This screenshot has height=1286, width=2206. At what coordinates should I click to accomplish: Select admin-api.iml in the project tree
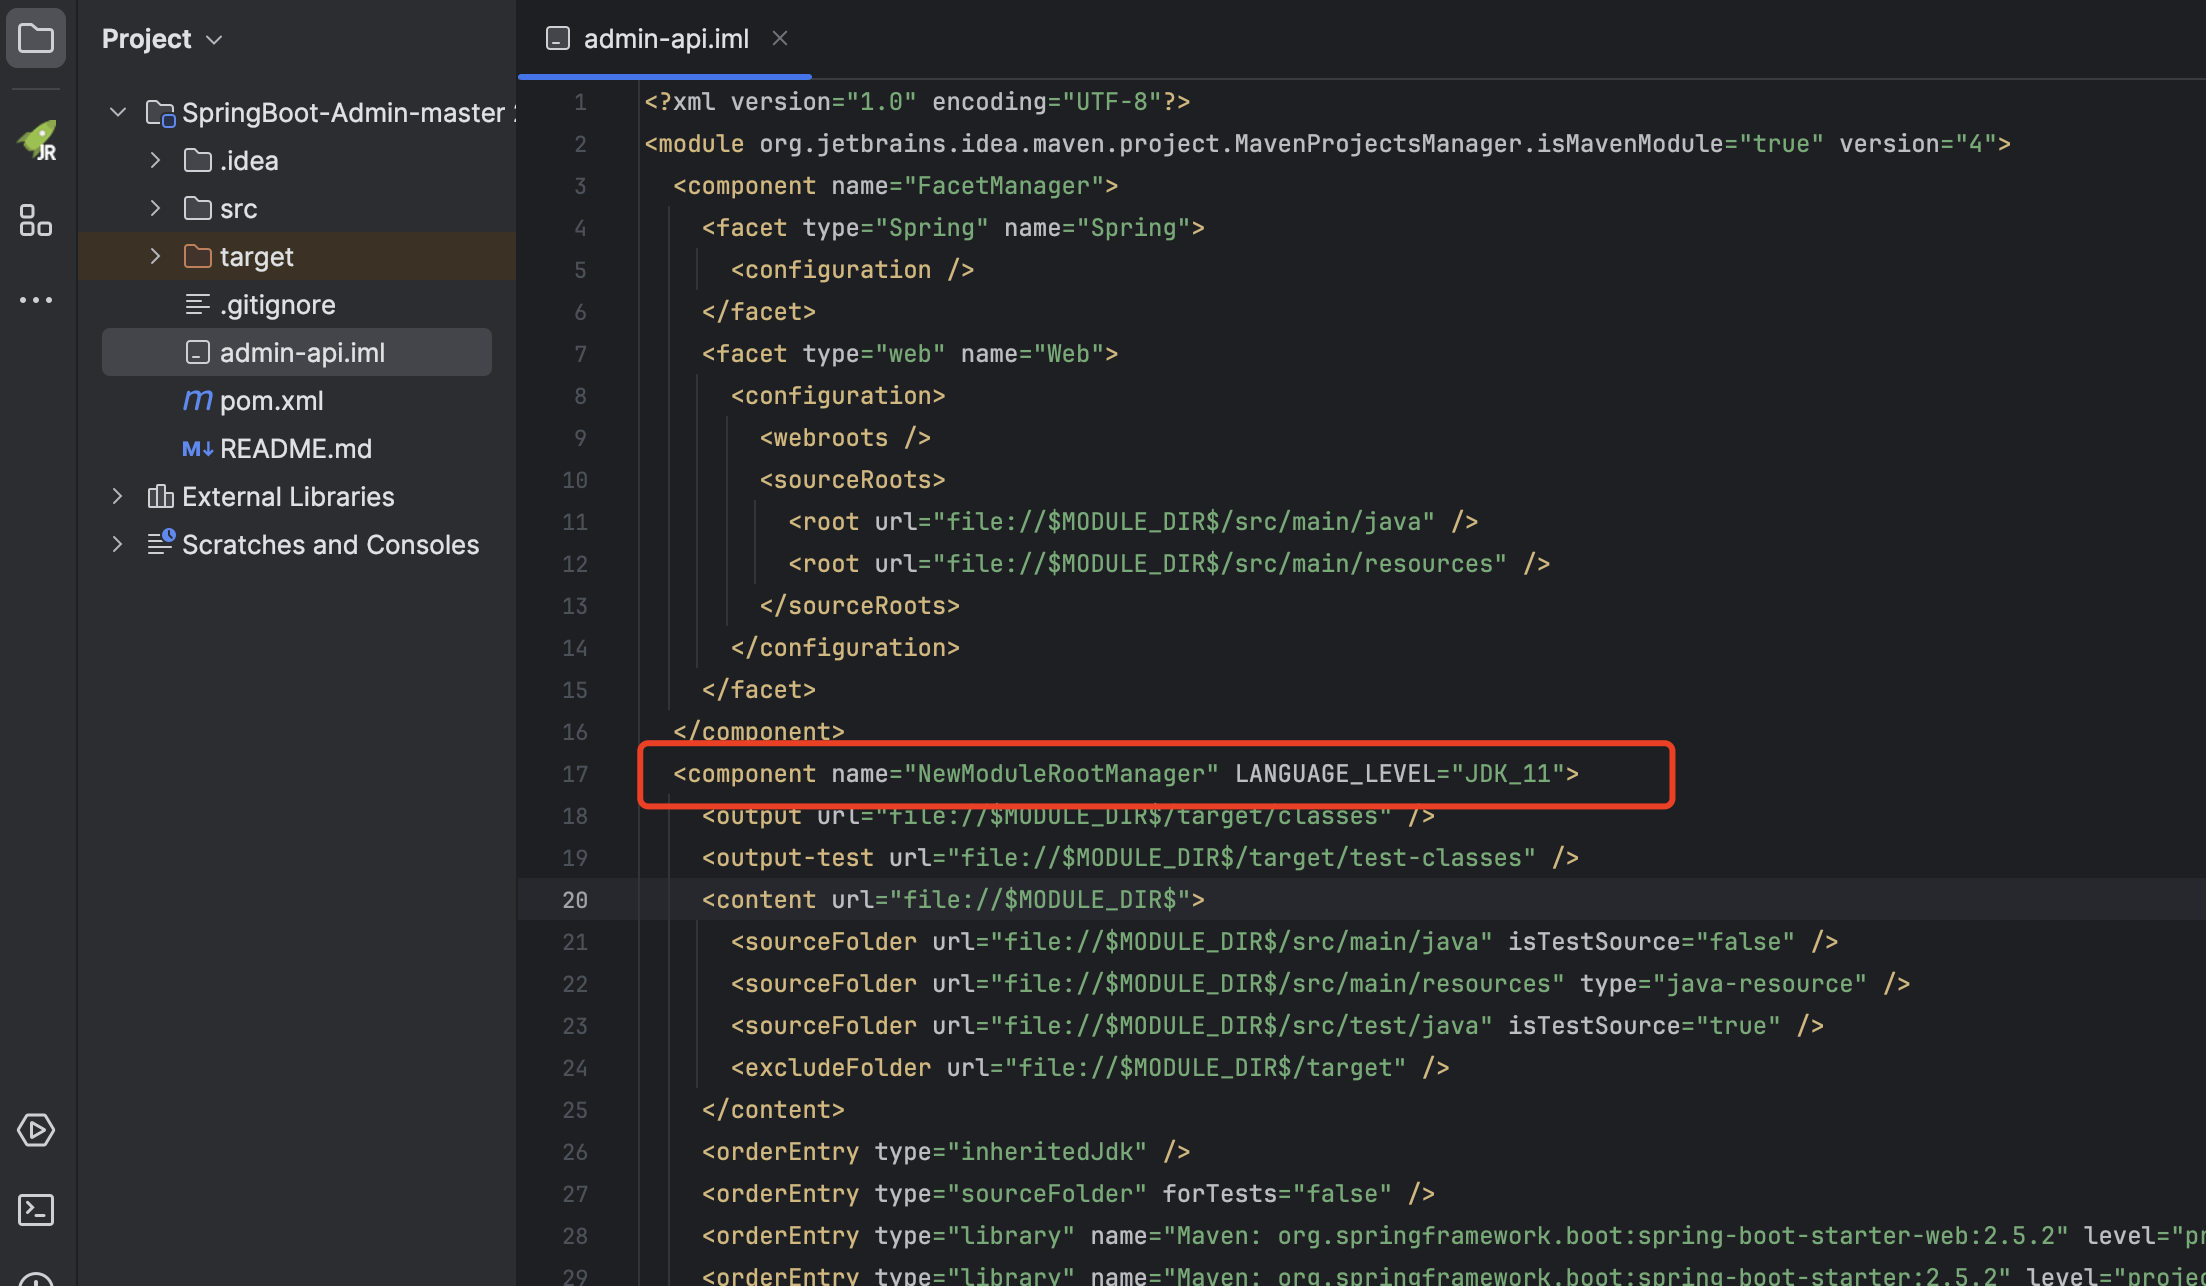click(x=297, y=352)
